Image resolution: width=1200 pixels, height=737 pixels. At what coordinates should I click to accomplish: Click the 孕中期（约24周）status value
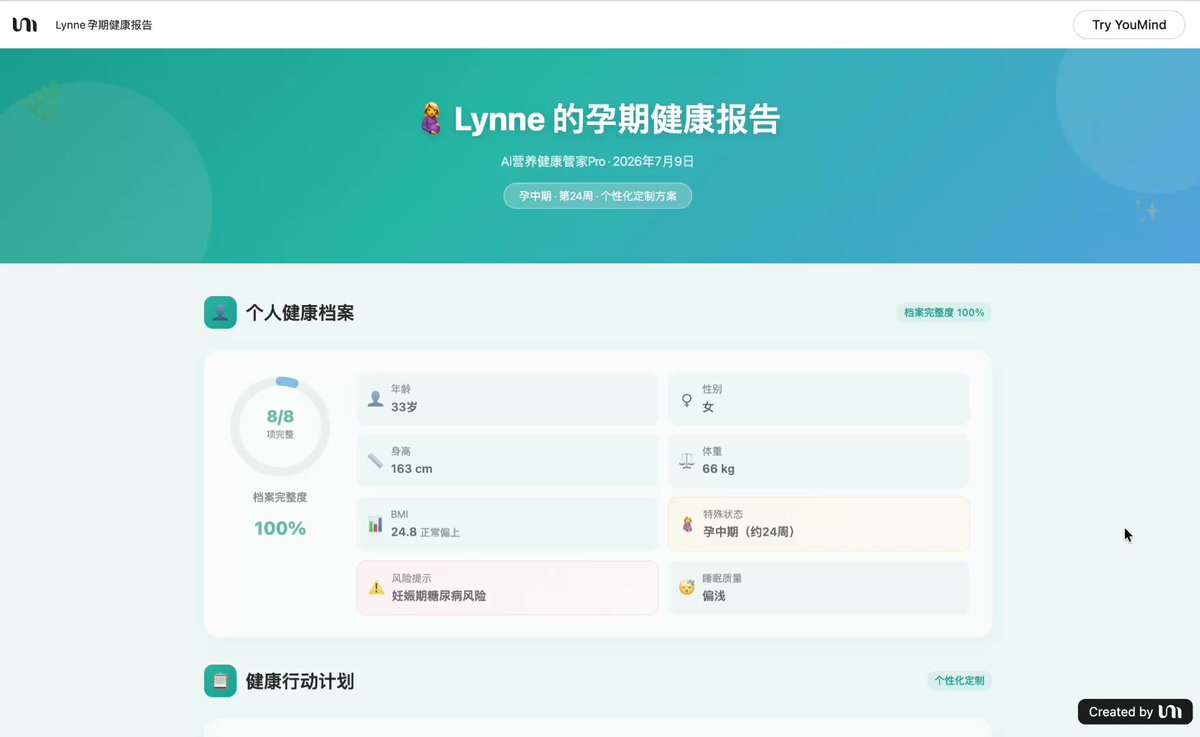coord(749,532)
